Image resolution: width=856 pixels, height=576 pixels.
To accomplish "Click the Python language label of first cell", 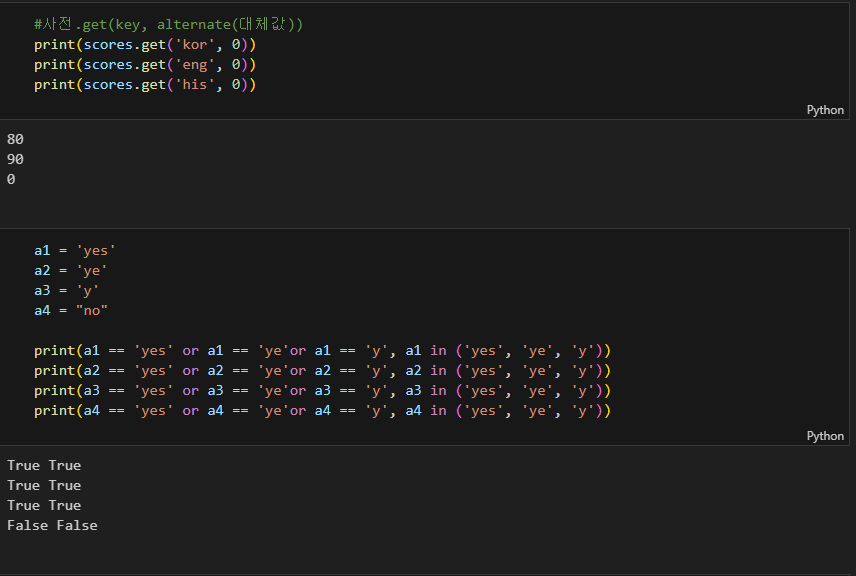I will coord(825,110).
